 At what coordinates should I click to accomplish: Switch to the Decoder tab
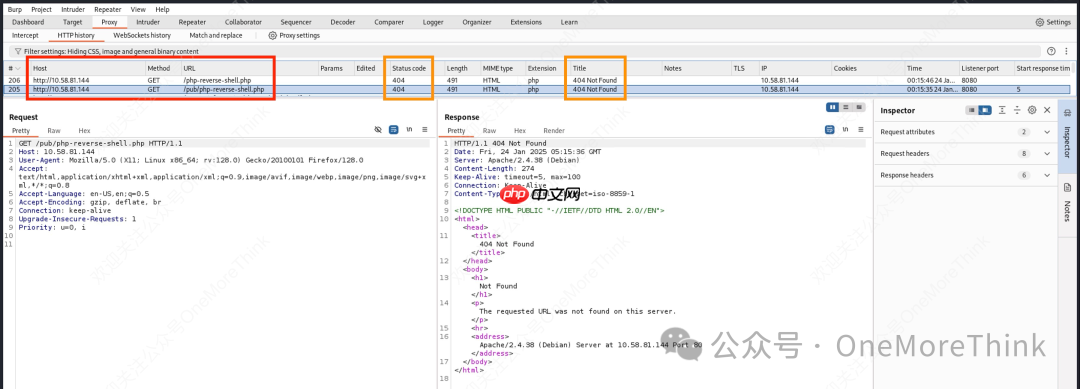pyautogui.click(x=342, y=22)
